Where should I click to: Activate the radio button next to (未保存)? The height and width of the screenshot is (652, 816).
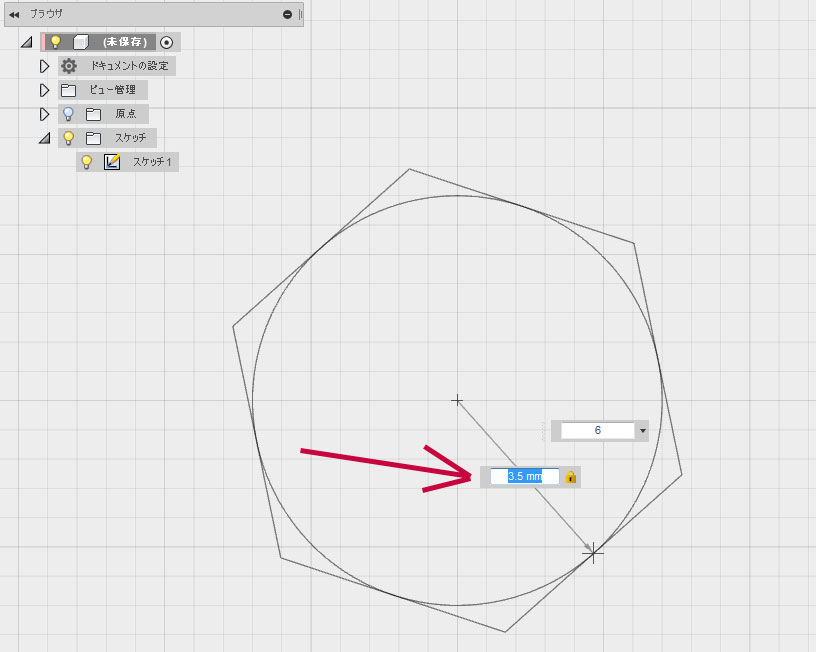tap(167, 42)
